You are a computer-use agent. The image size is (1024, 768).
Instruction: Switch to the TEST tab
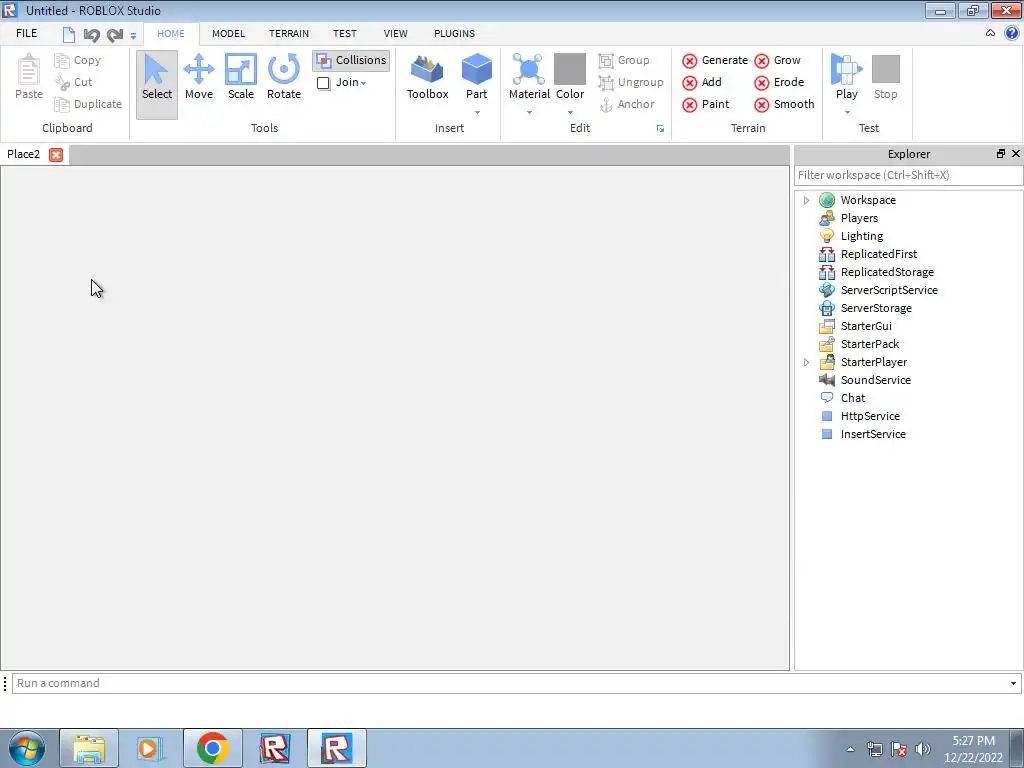[x=345, y=33]
